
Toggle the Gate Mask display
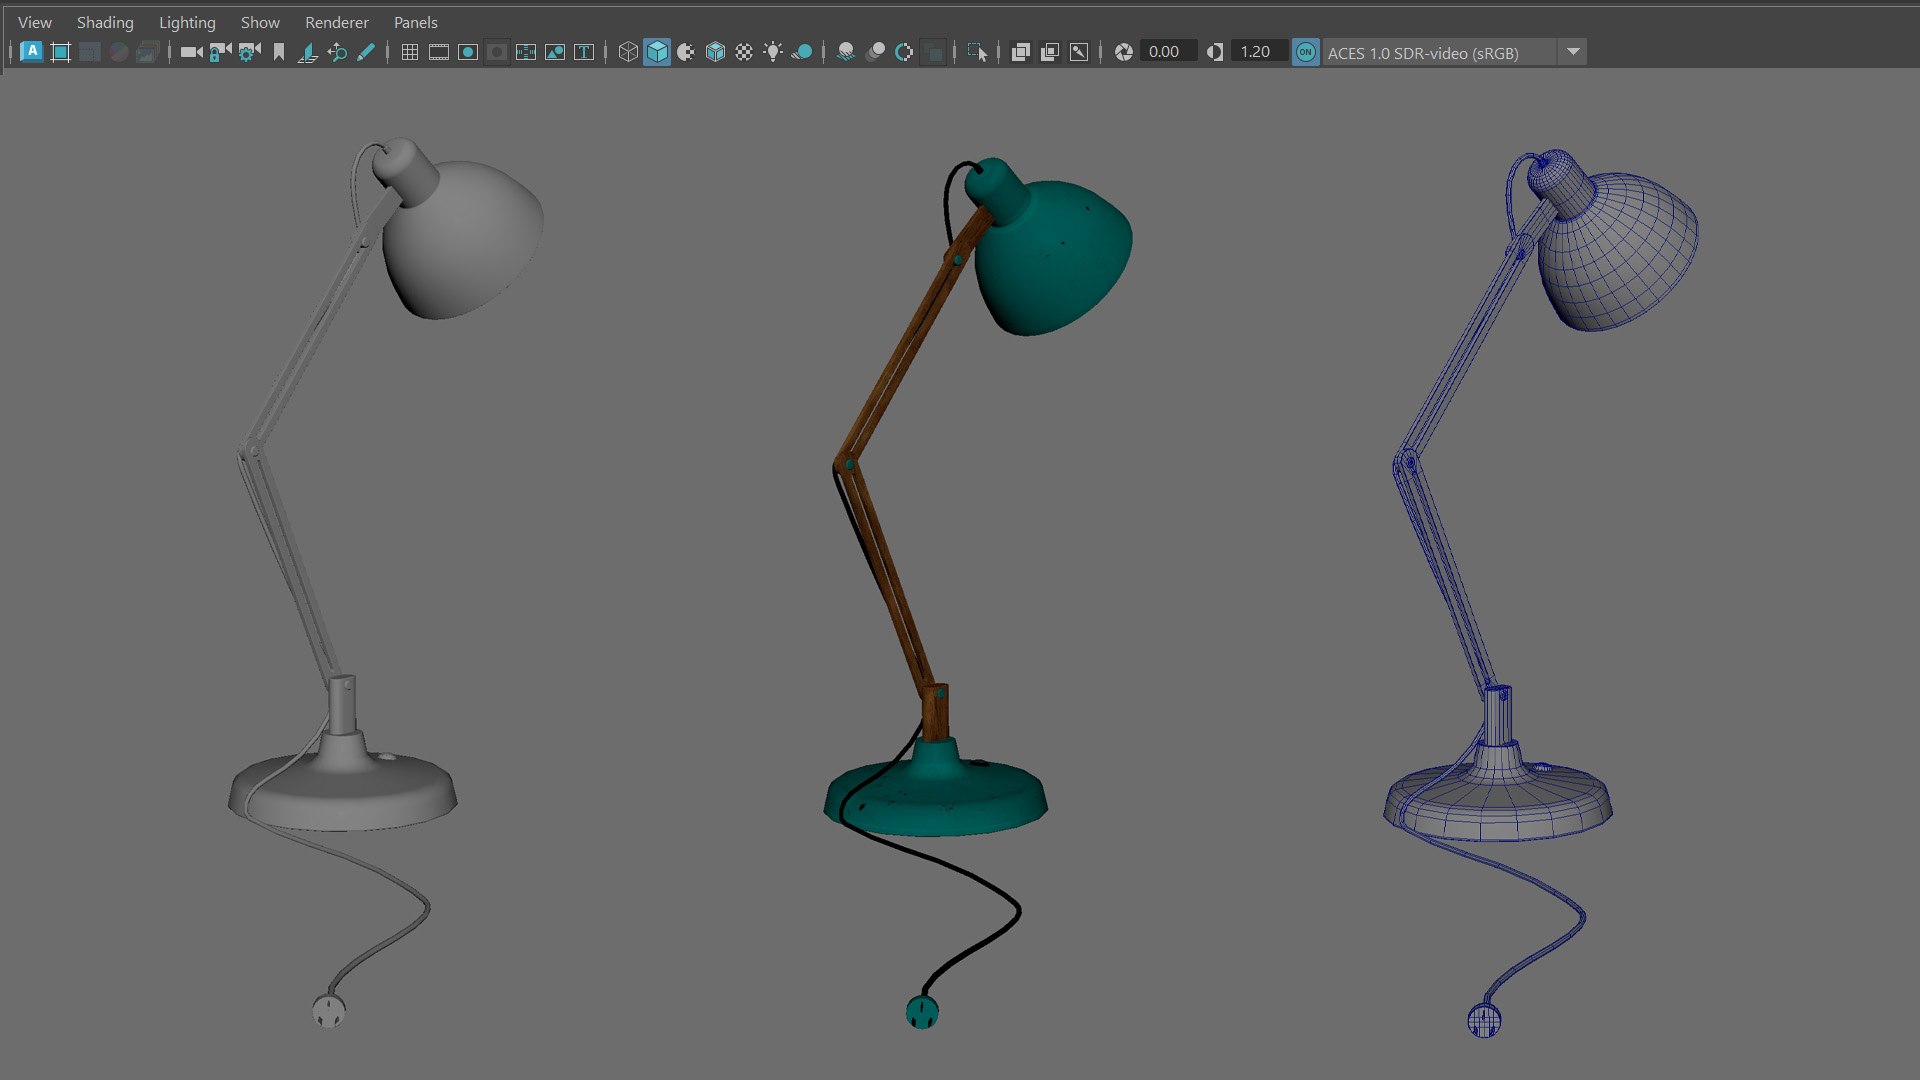pyautogui.click(x=497, y=52)
